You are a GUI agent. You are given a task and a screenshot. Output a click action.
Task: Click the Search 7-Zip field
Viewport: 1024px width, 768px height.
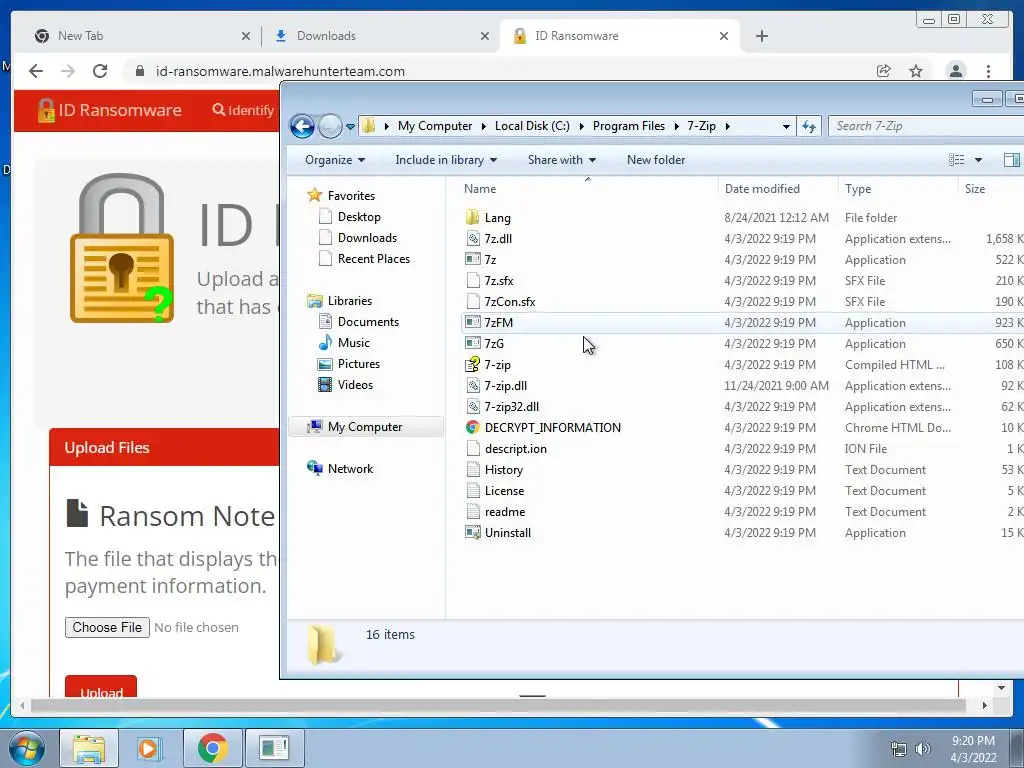(926, 126)
